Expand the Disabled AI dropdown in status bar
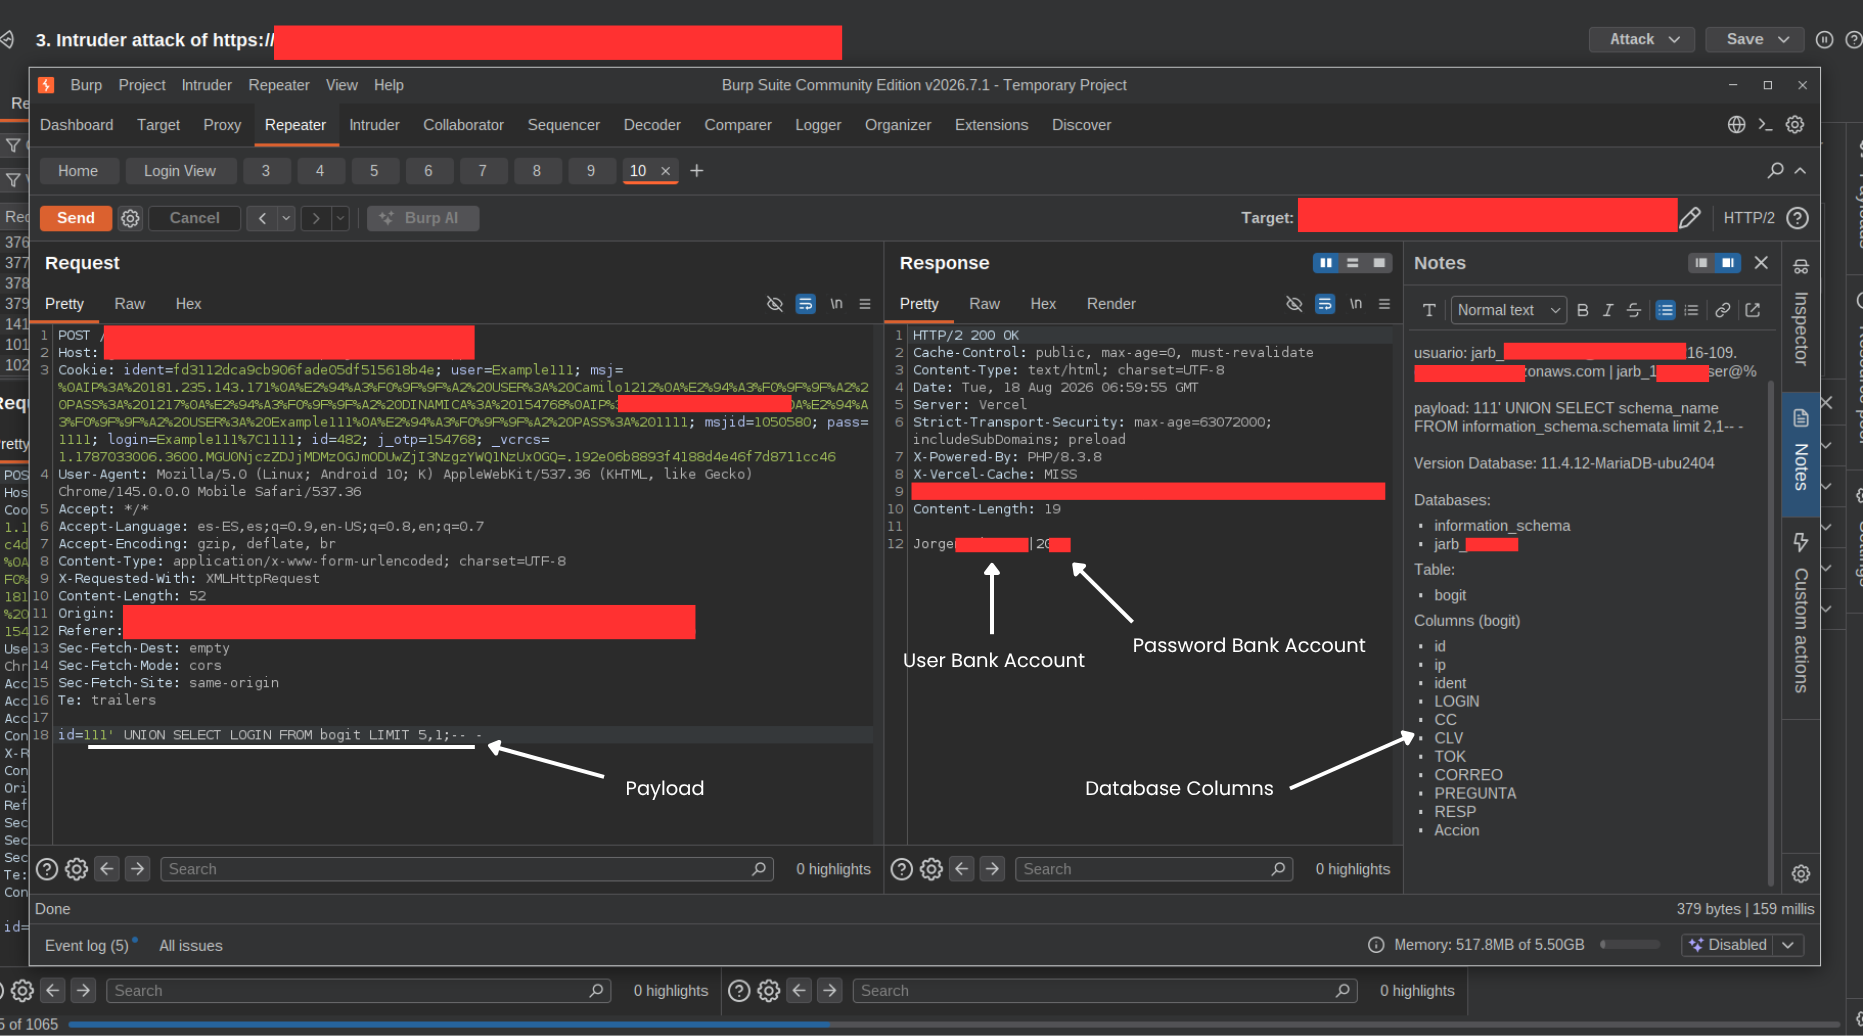Screen dimensions: 1866x1036 (x=1788, y=945)
